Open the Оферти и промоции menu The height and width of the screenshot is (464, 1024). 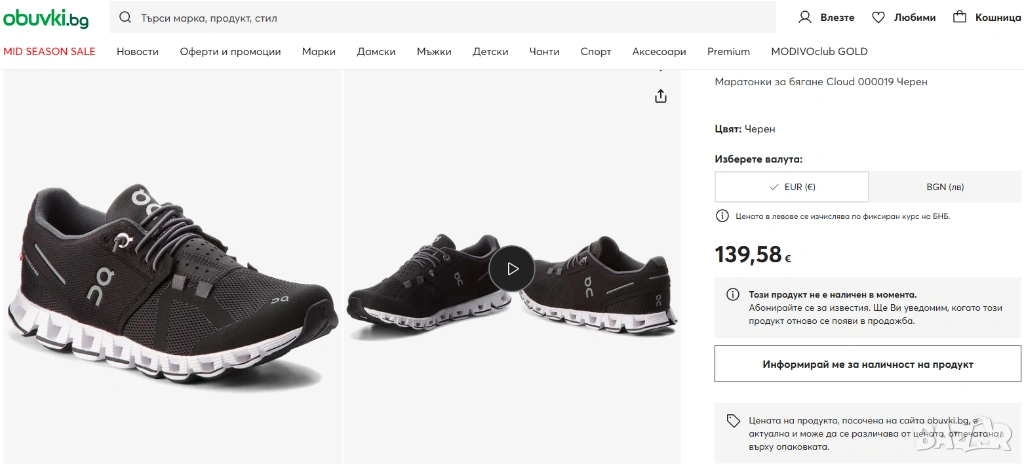pyautogui.click(x=230, y=51)
